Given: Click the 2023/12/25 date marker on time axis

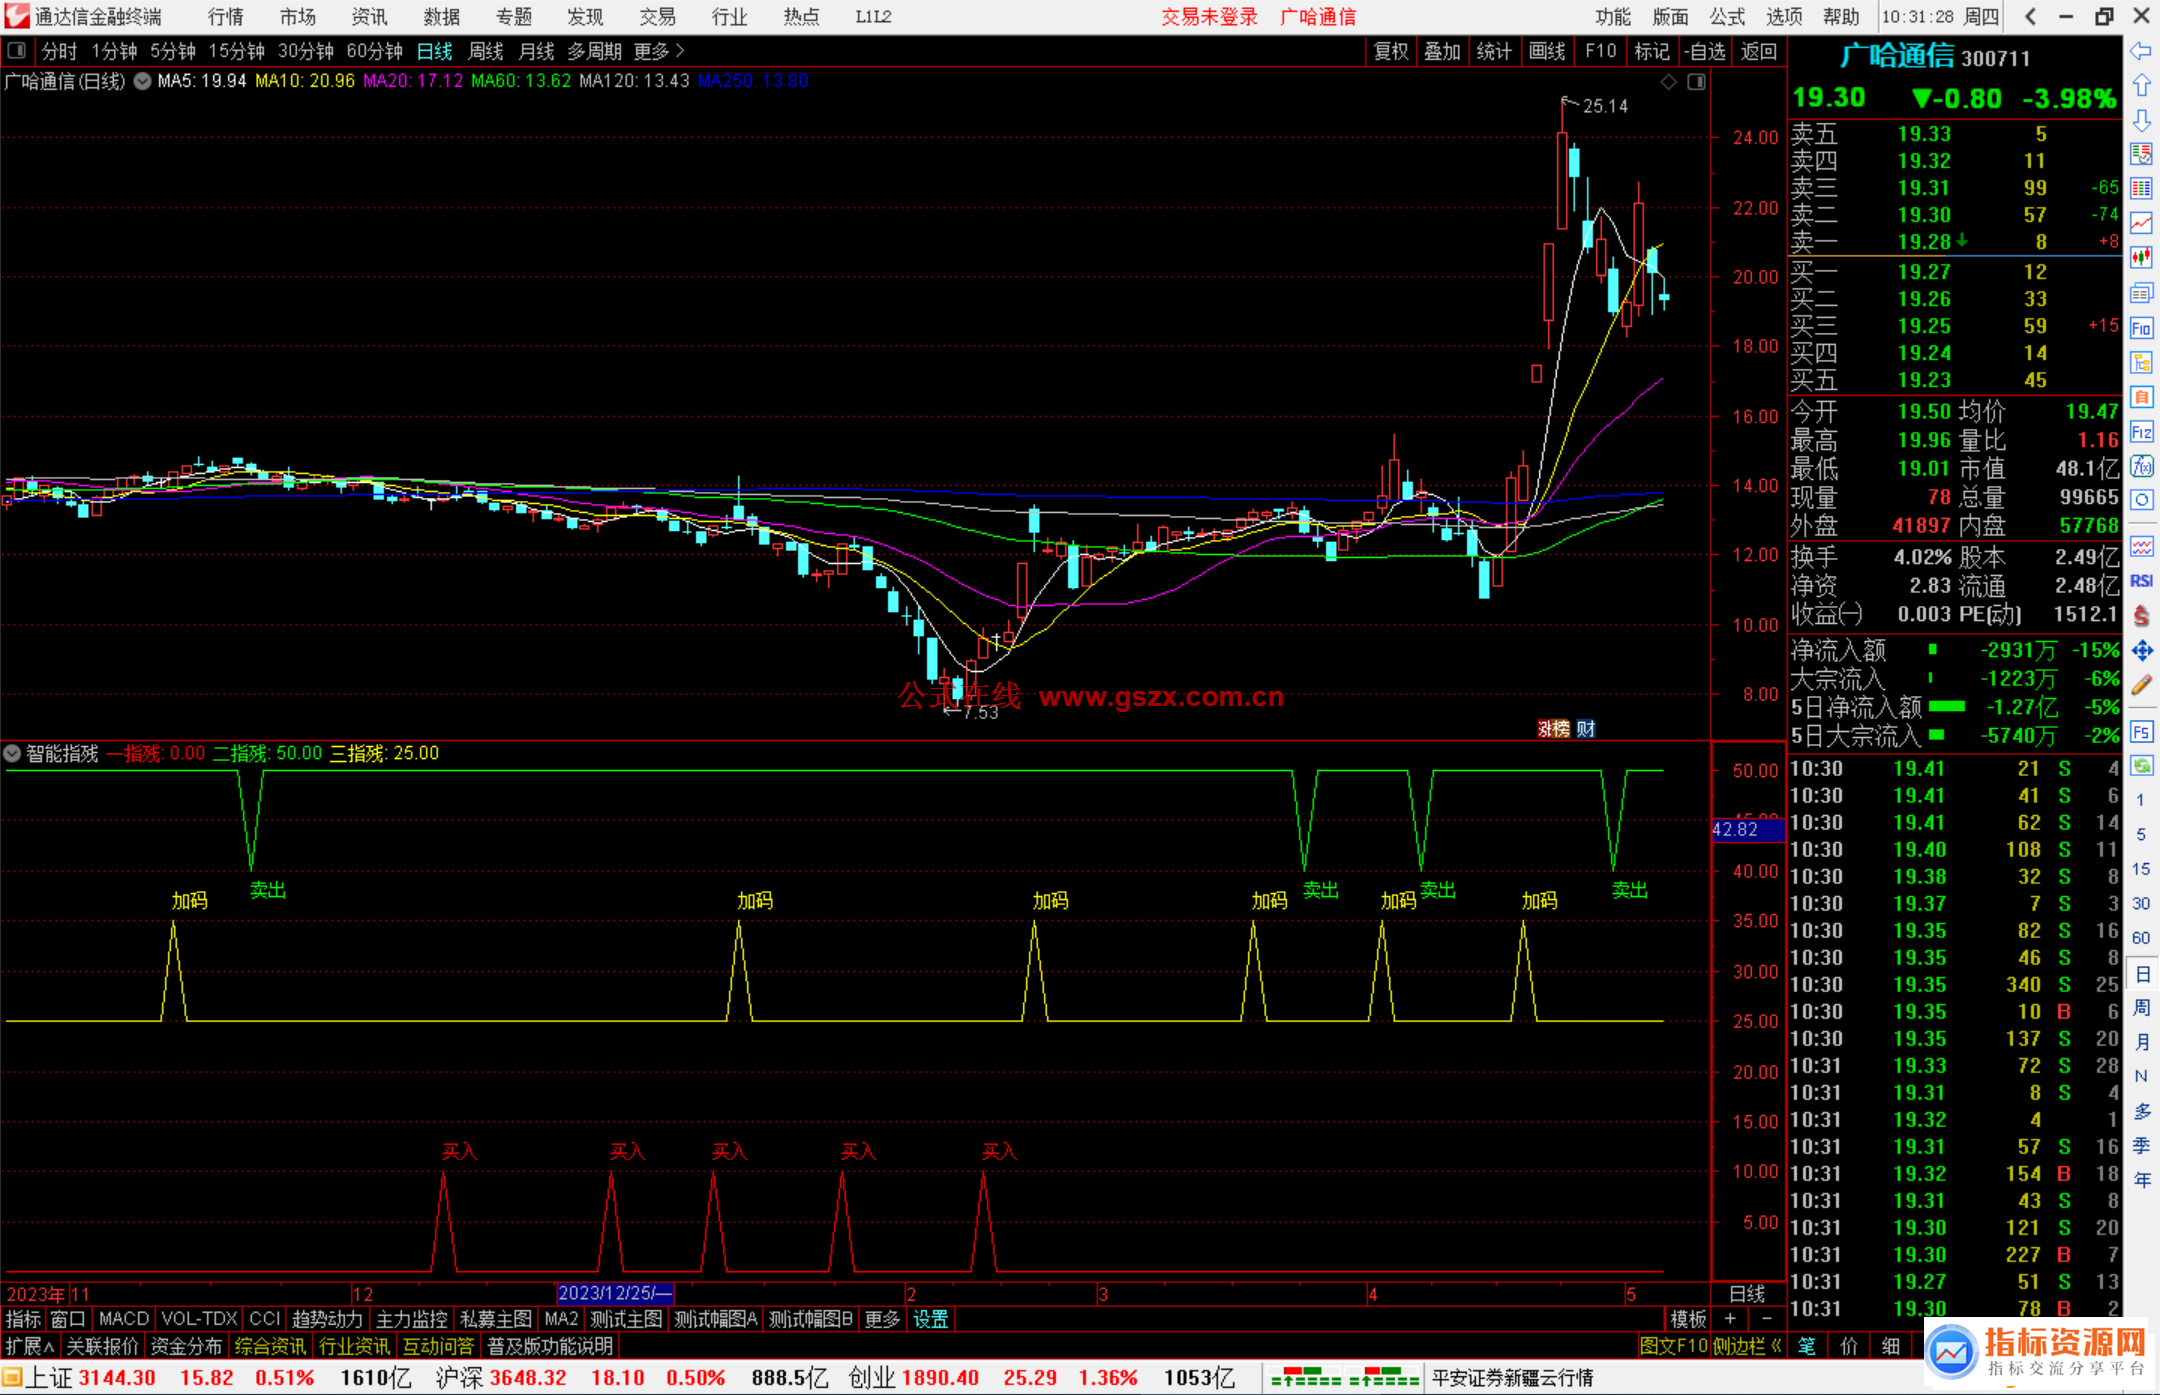Looking at the screenshot, I should pyautogui.click(x=615, y=1293).
